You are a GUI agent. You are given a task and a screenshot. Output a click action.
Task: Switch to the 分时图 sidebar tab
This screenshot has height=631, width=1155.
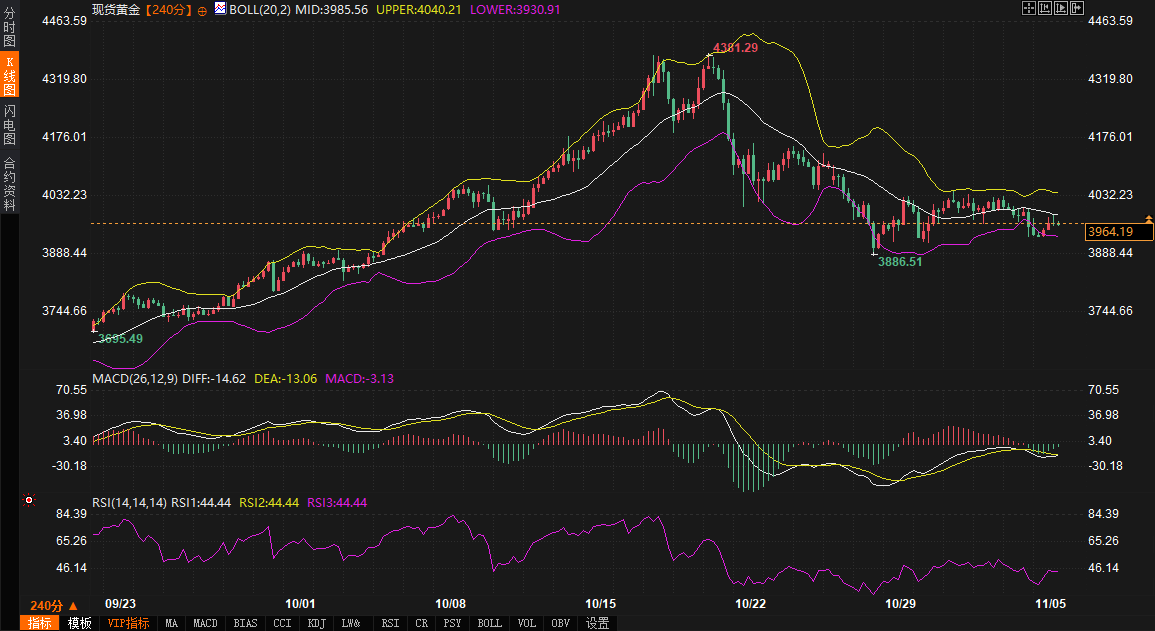(x=9, y=27)
